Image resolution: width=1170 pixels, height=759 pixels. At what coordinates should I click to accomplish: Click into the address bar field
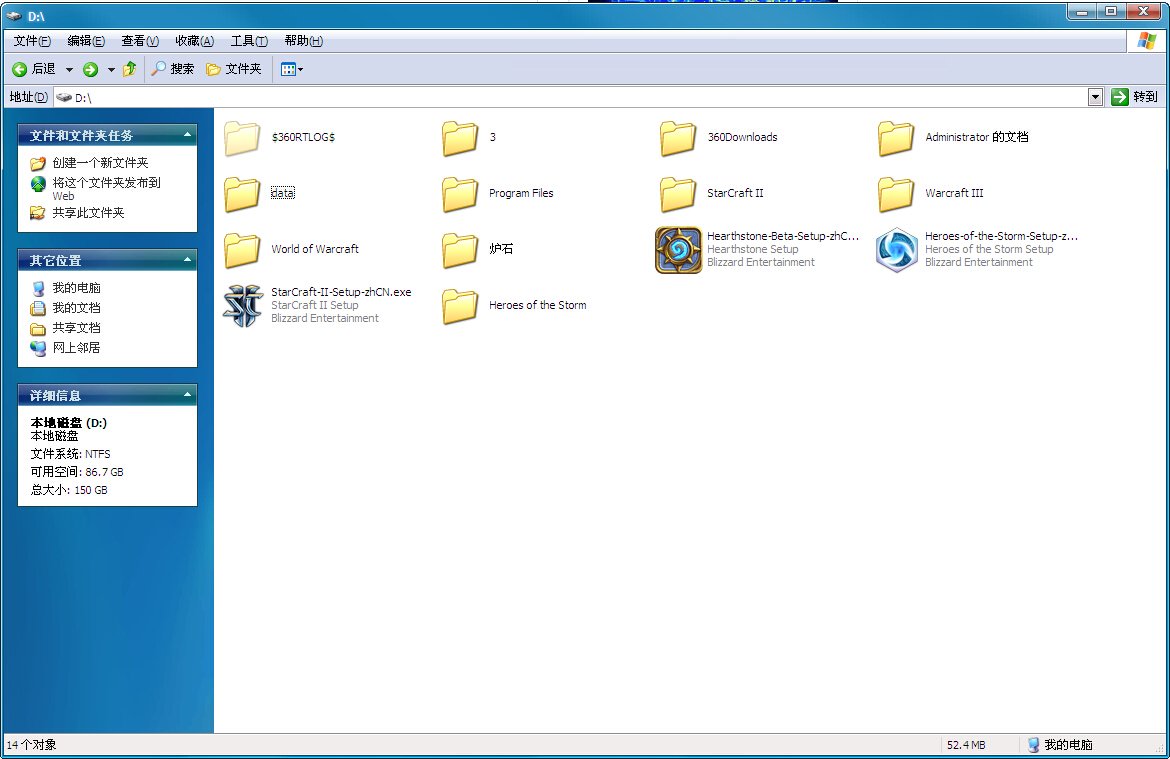coord(580,97)
